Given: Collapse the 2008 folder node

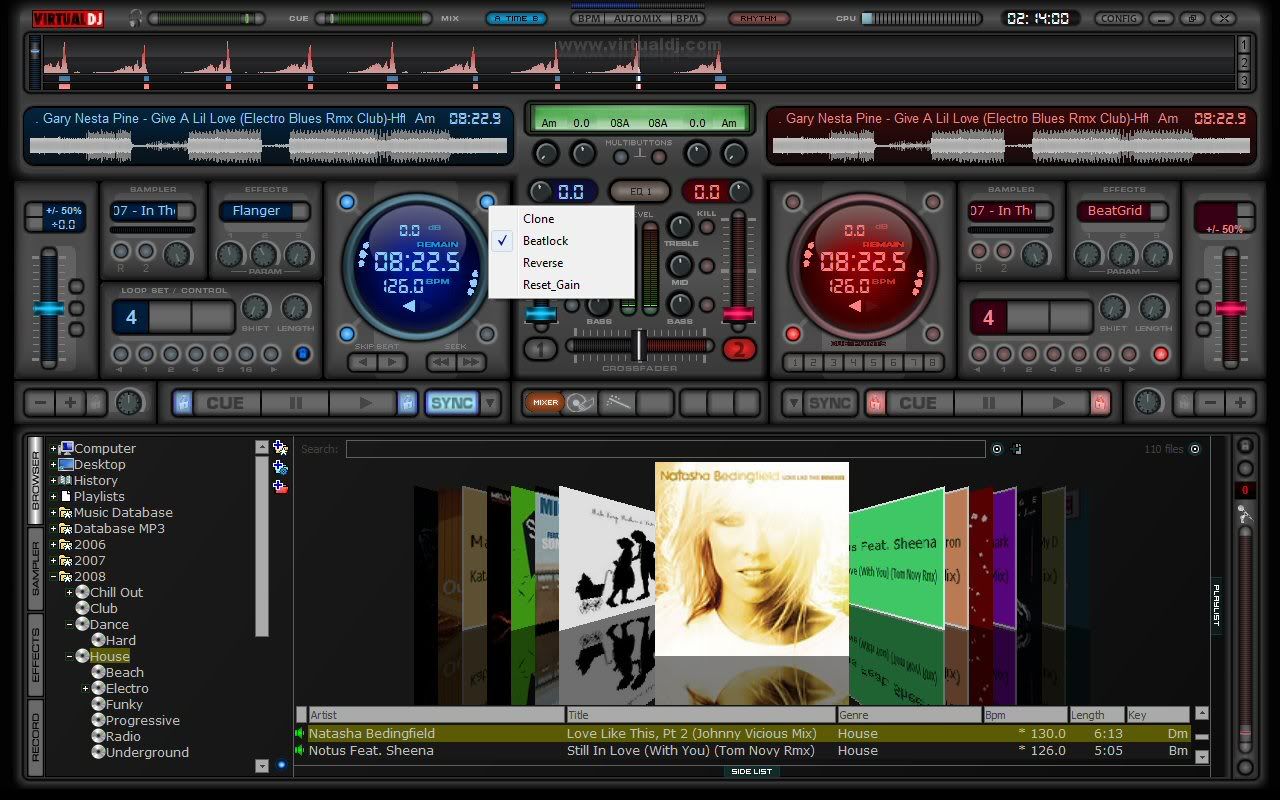Looking at the screenshot, I should (54, 577).
